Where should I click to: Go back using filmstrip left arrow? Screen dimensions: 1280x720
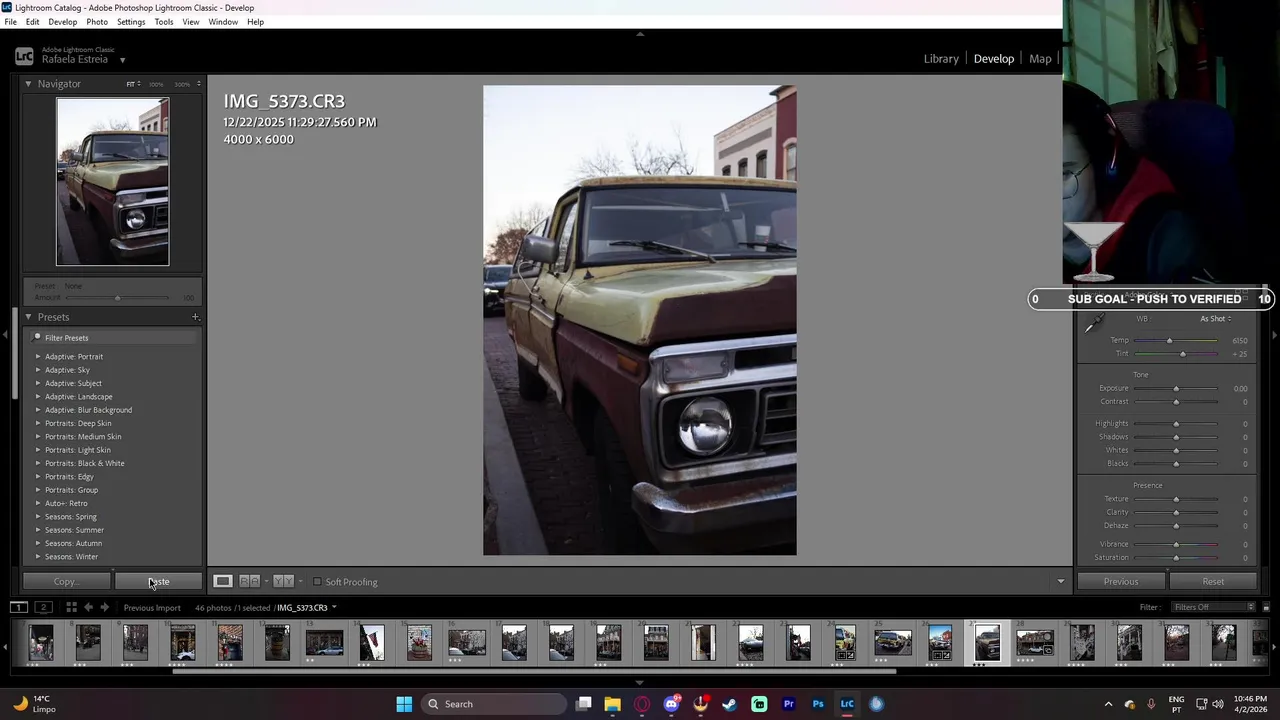click(88, 607)
